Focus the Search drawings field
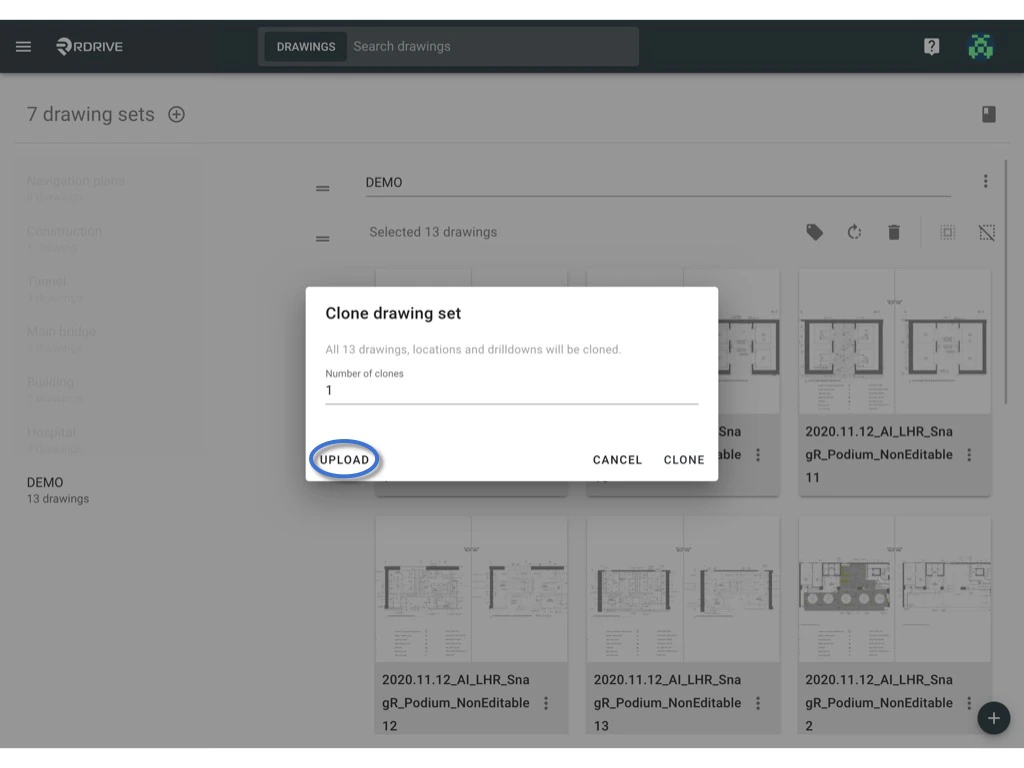Screen dimensions: 1024x768 tap(493, 46)
